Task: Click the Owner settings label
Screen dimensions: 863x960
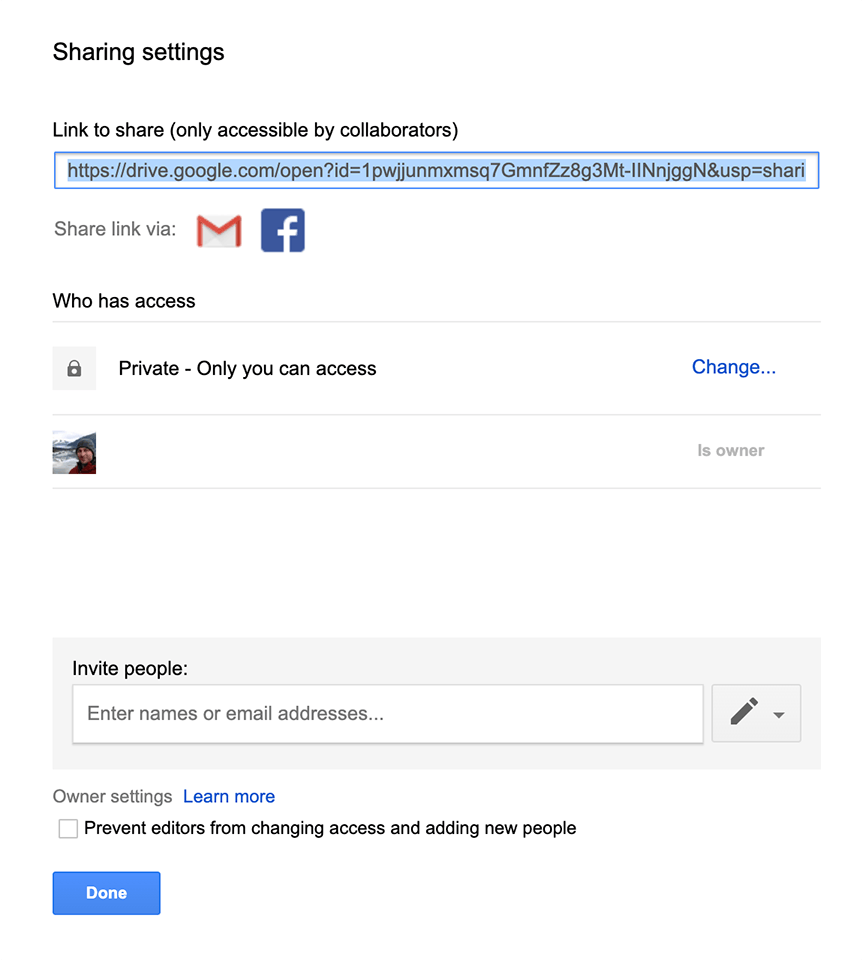Action: pos(113,796)
